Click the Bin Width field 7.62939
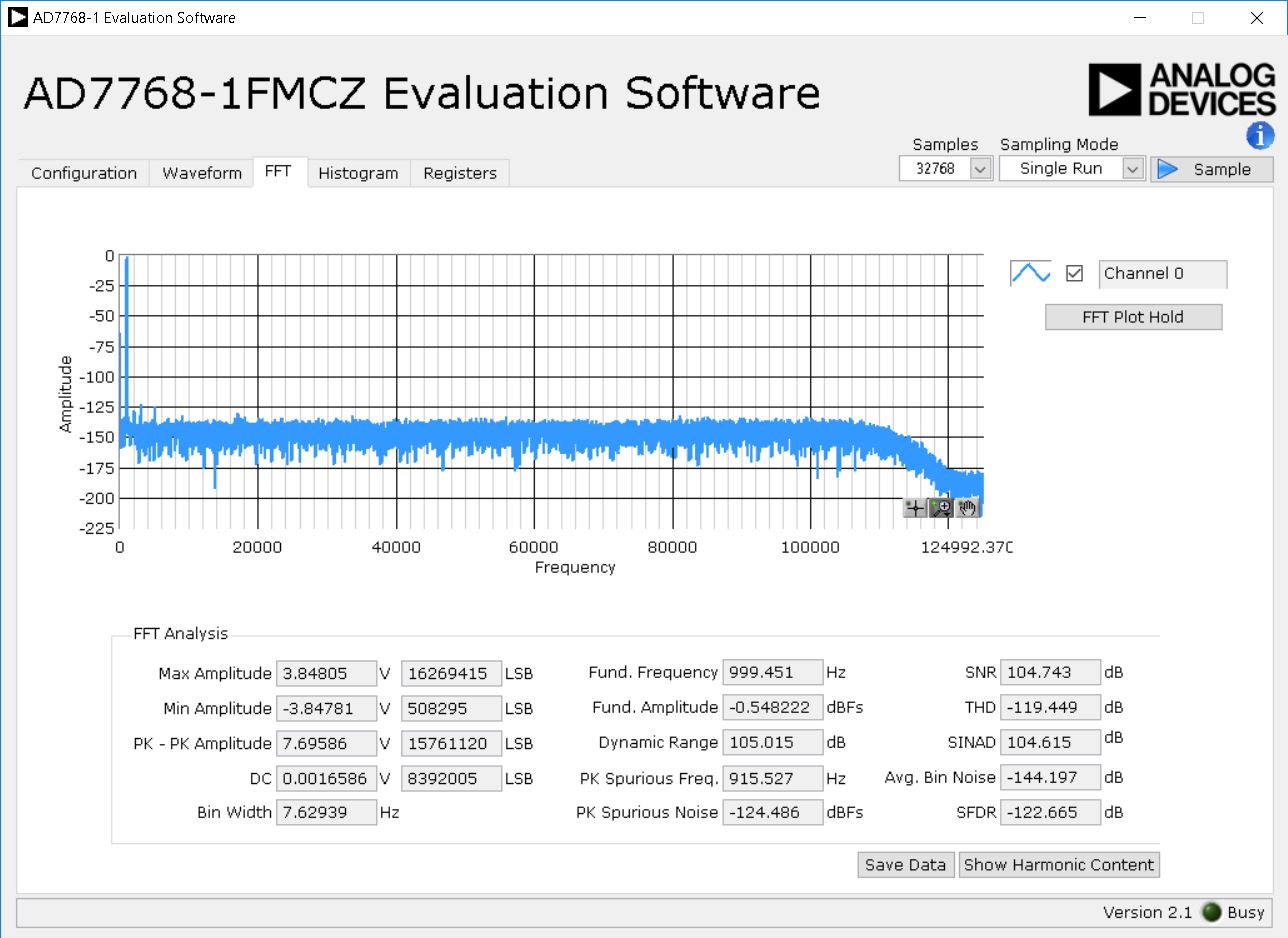The image size is (1288, 938). (x=327, y=812)
